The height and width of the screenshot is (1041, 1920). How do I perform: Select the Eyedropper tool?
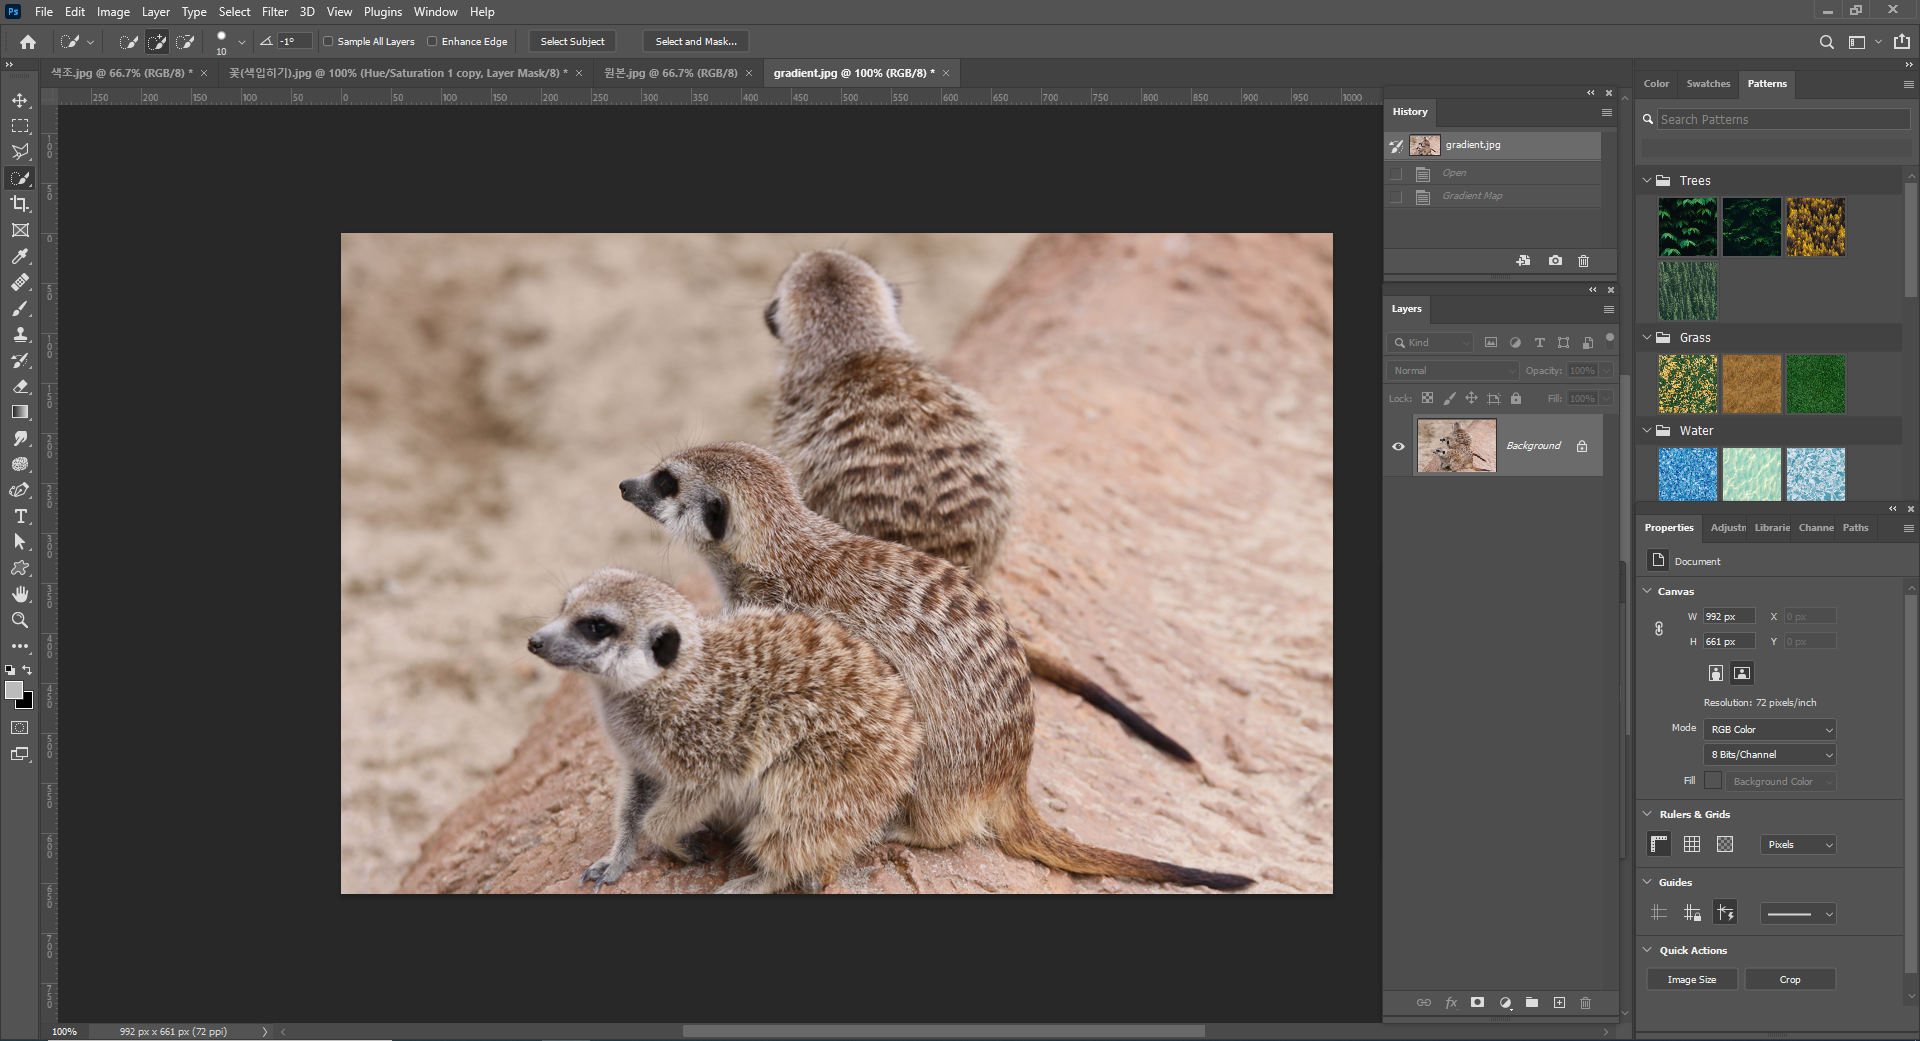(x=20, y=256)
